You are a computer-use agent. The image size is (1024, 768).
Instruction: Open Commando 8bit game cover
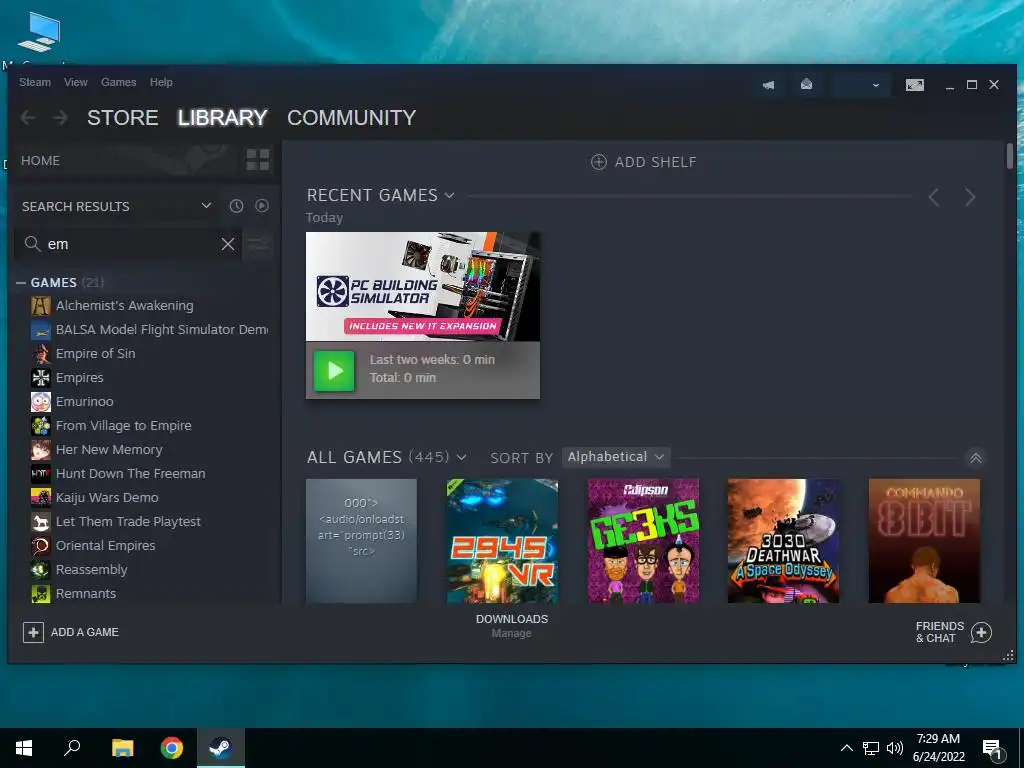point(924,541)
